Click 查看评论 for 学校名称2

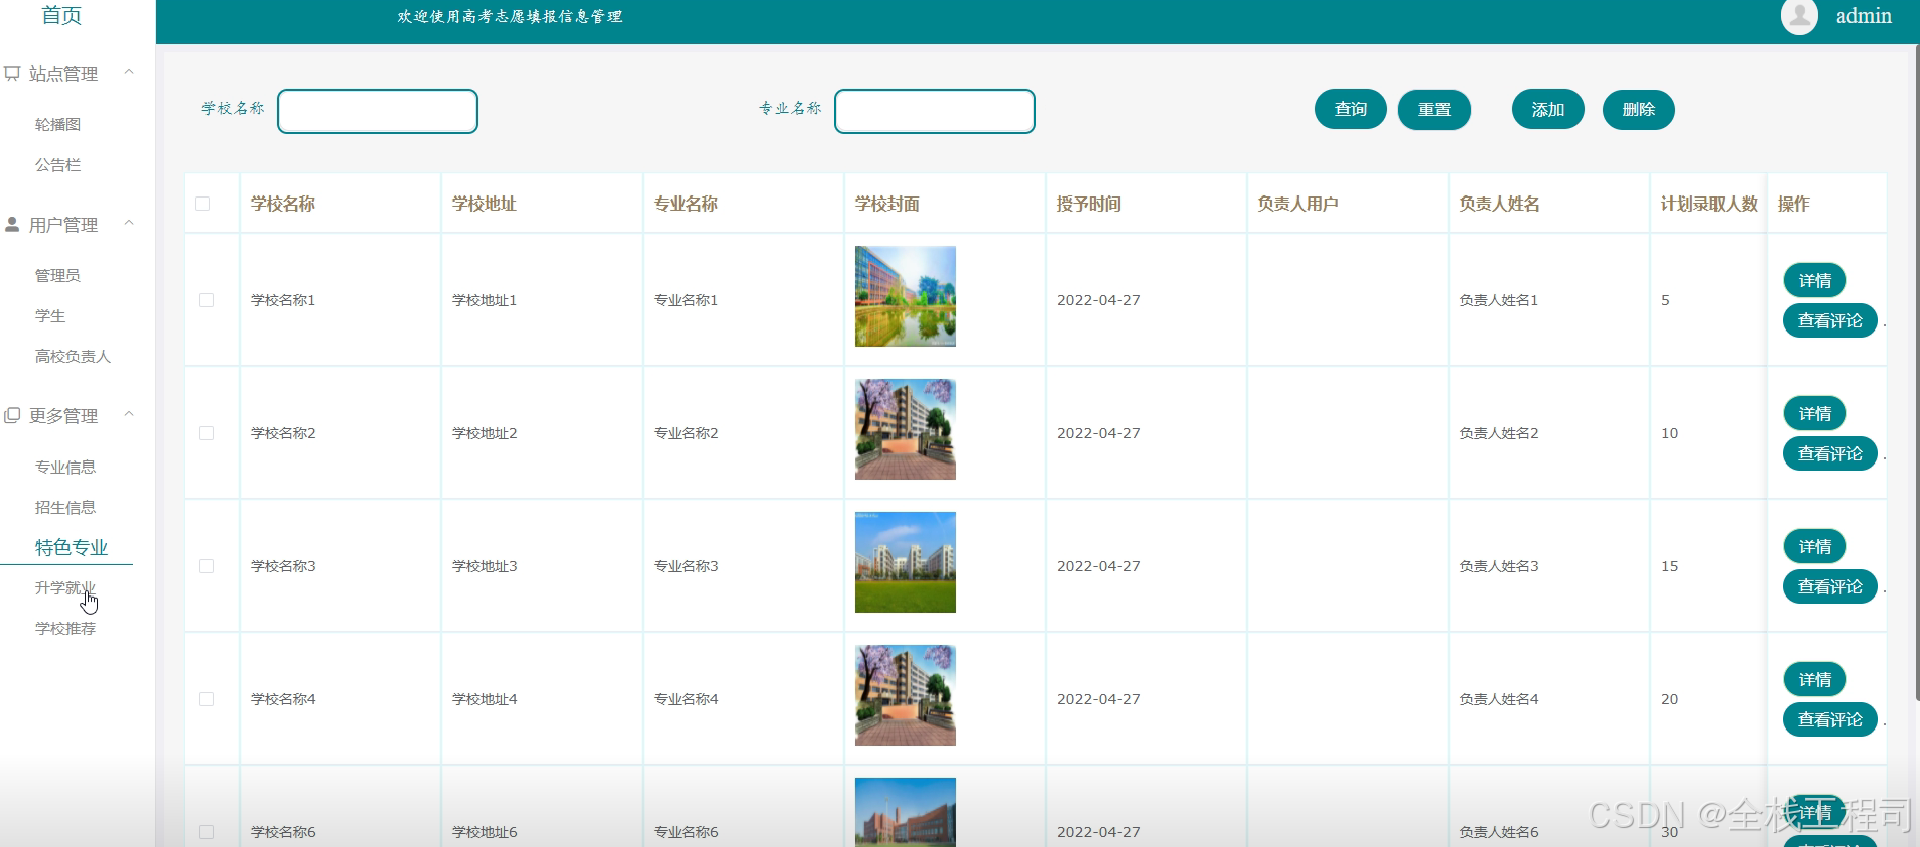[1830, 454]
